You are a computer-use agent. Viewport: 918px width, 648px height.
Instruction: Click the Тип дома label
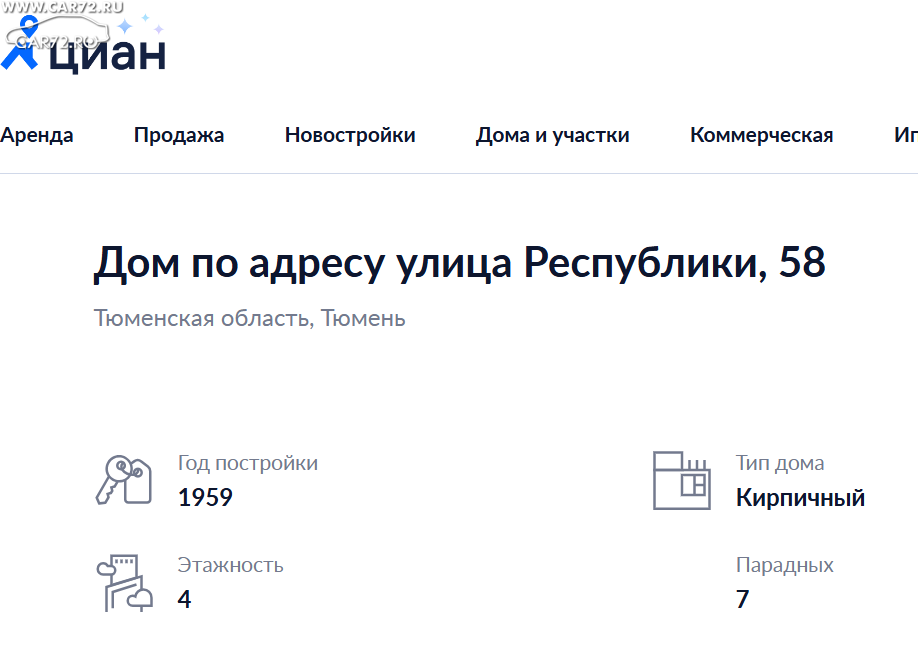pyautogui.click(x=780, y=463)
